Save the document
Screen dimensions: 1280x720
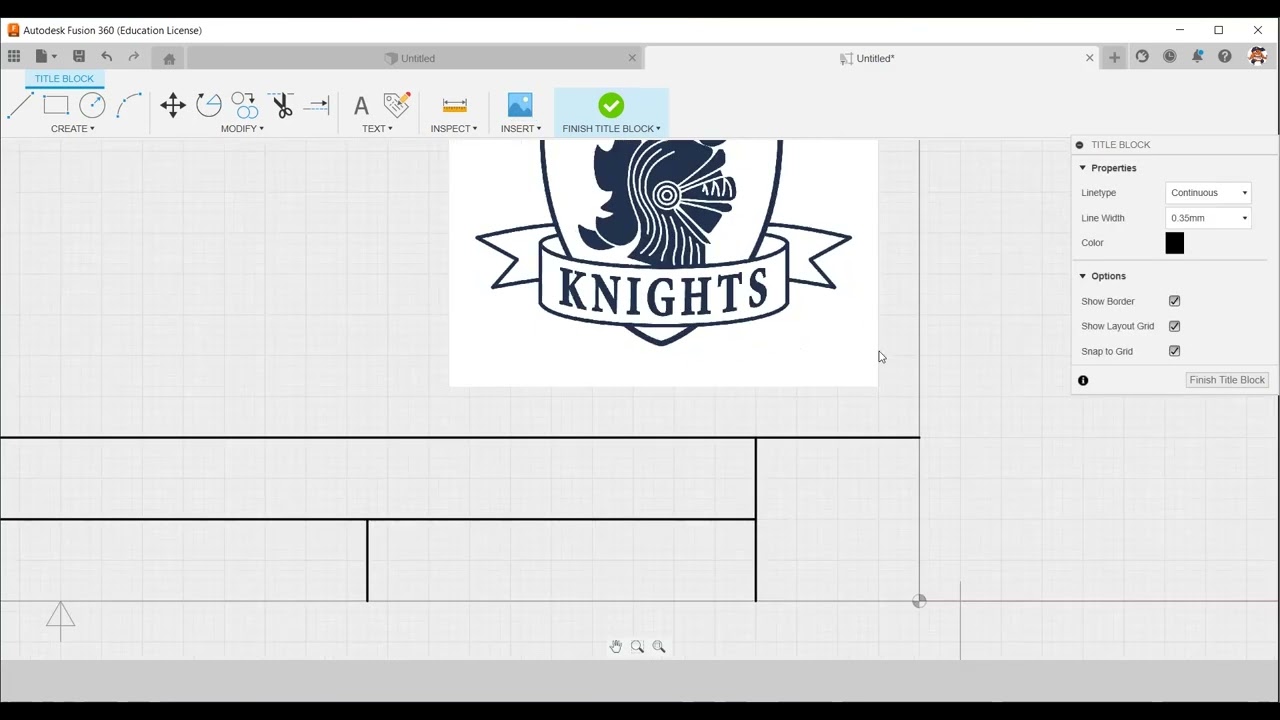coord(79,57)
